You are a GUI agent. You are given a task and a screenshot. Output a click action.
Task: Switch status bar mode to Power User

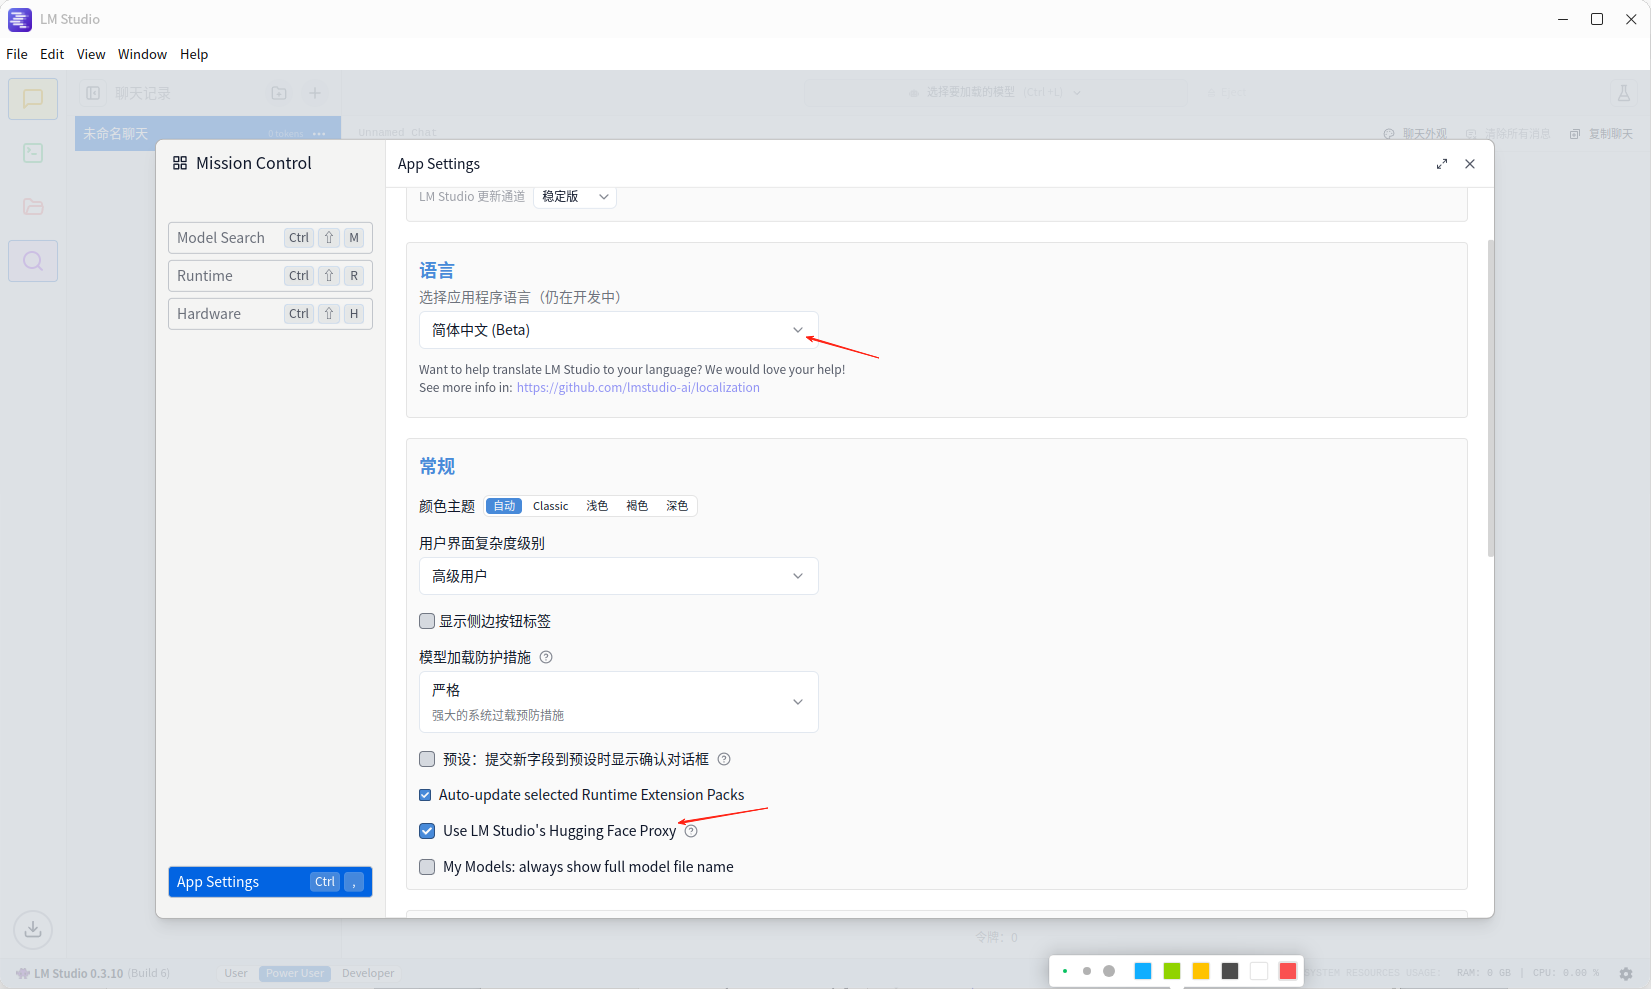coord(295,973)
